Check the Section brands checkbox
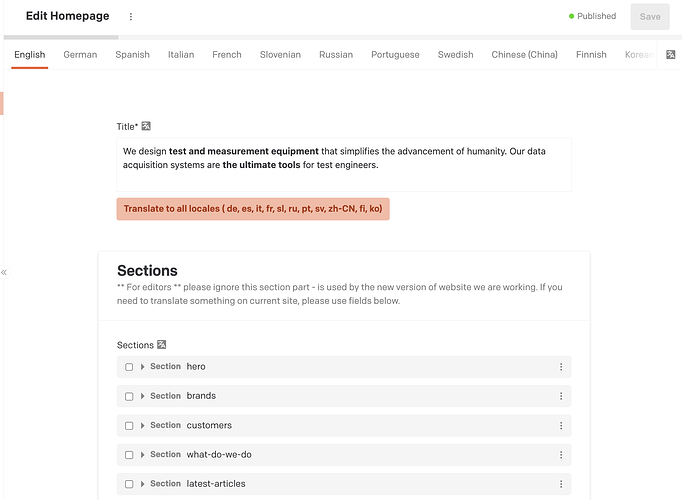The width and height of the screenshot is (682, 500). (x=129, y=397)
